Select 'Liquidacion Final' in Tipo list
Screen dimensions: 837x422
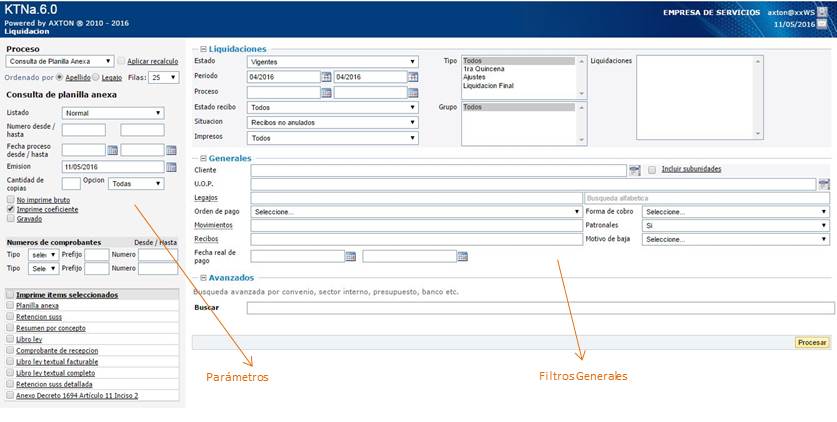(491, 85)
